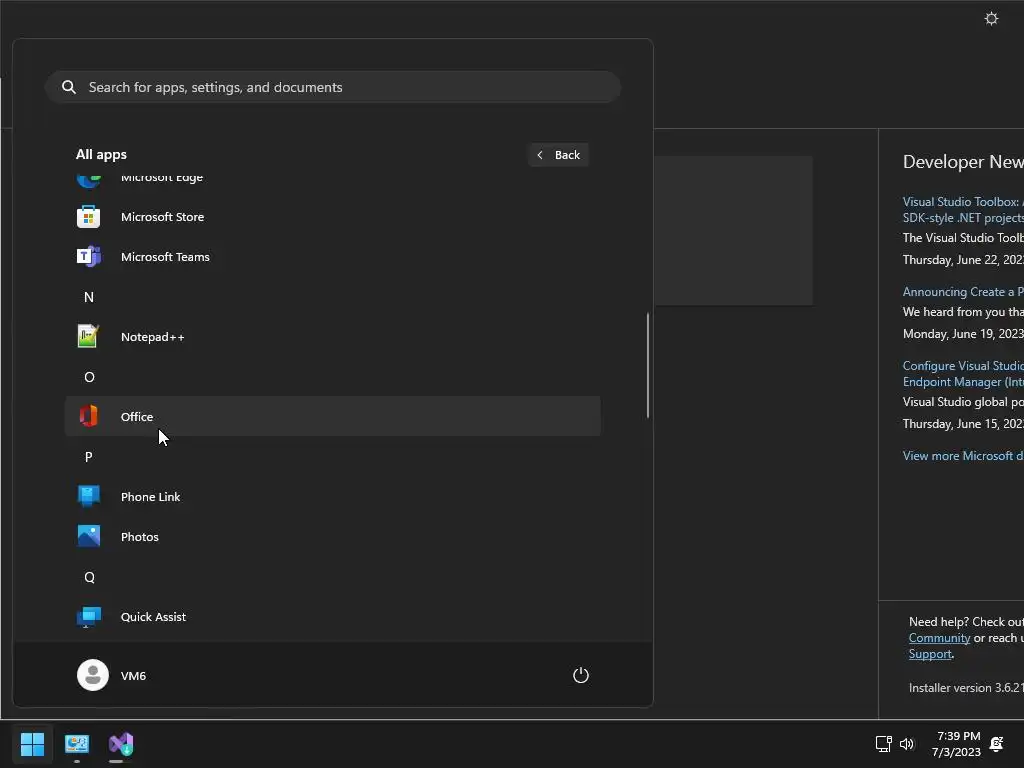Jump via letter Q header
This screenshot has width=1024, height=768.
click(89, 577)
